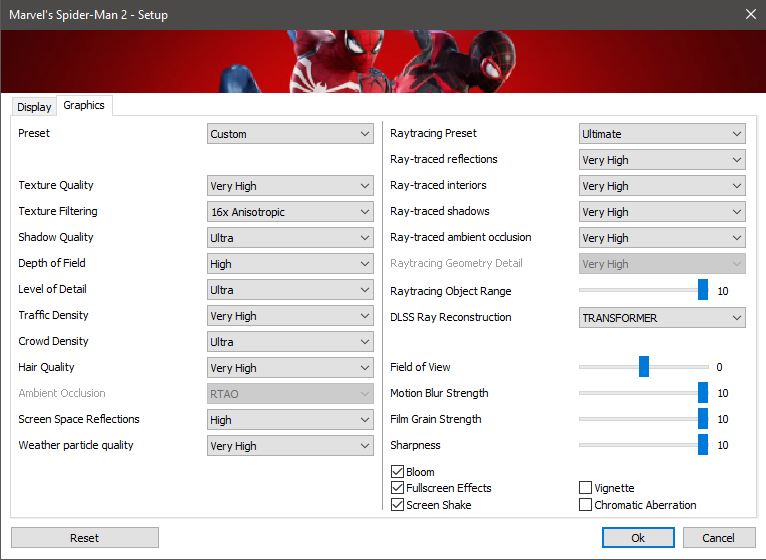The height and width of the screenshot is (560, 766).
Task: Expand the Ray-traced reflections dropdown
Action: pyautogui.click(x=662, y=160)
